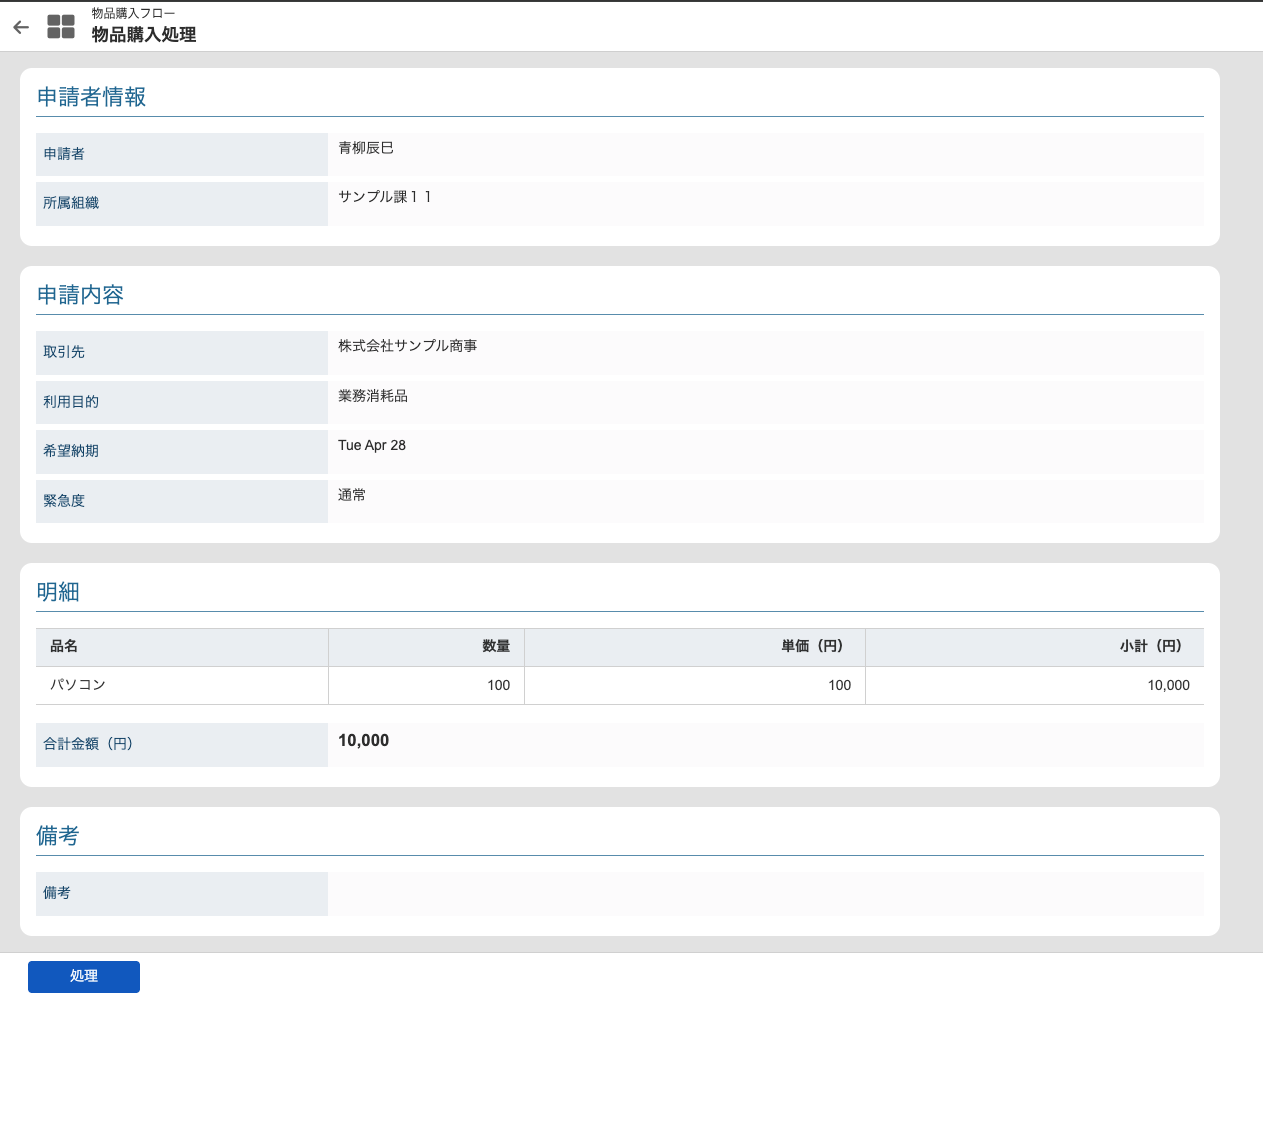
Task: Click the 処理 button
Action: 84,977
